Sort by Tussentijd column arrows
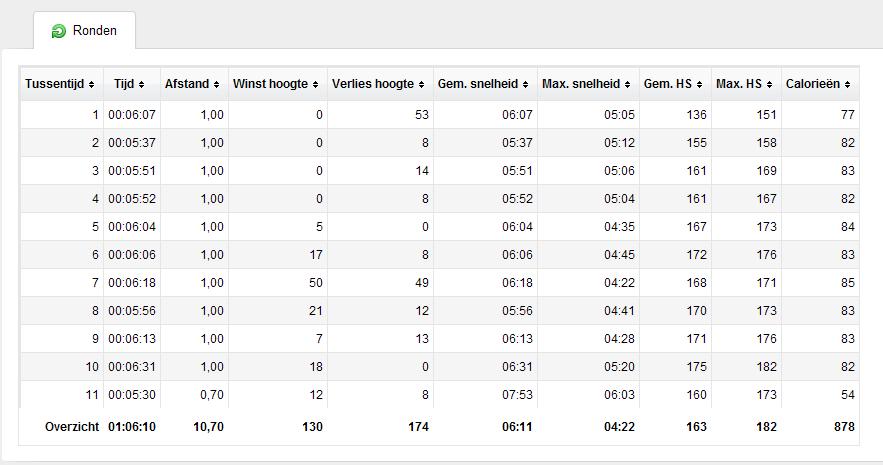 click(x=91, y=84)
